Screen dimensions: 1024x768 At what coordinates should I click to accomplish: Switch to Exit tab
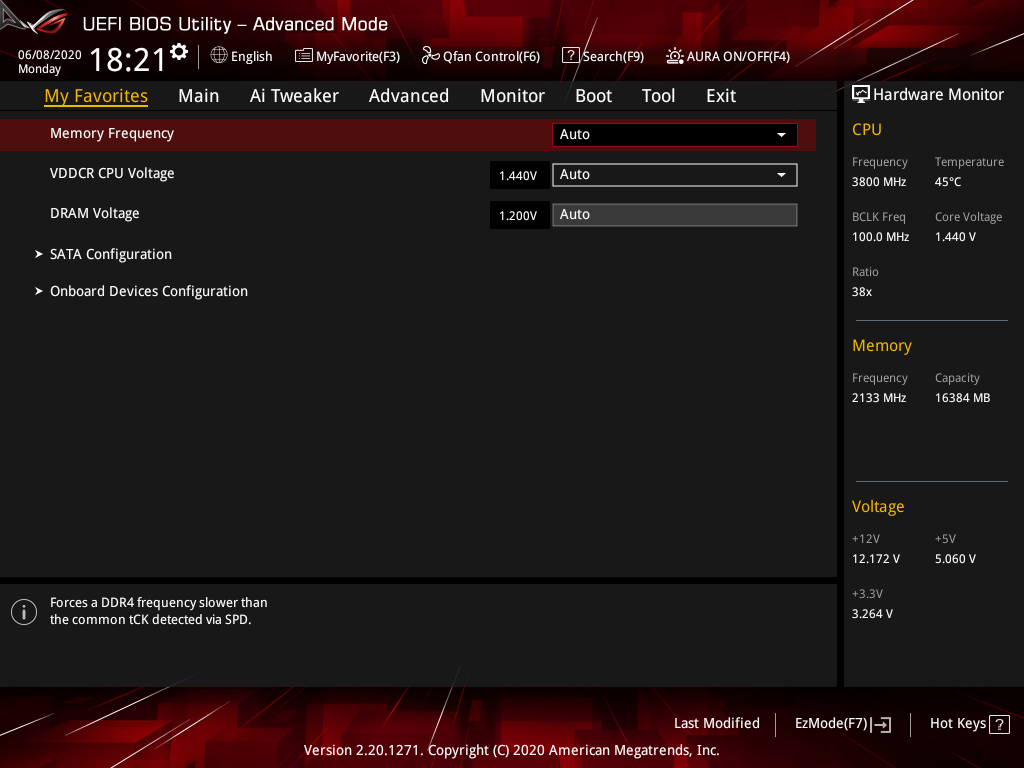(721, 96)
